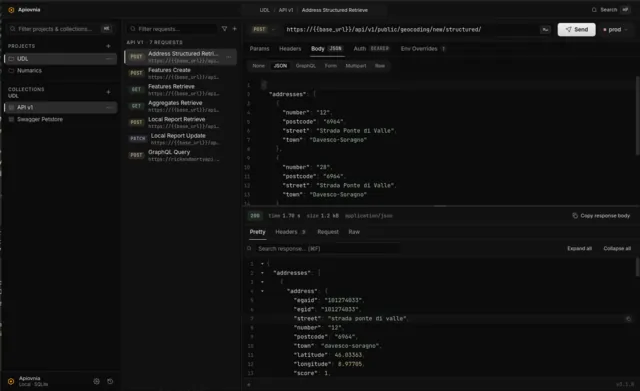Click the Apiownia logo in title bar
This screenshot has width=640, height=391.
point(11,10)
